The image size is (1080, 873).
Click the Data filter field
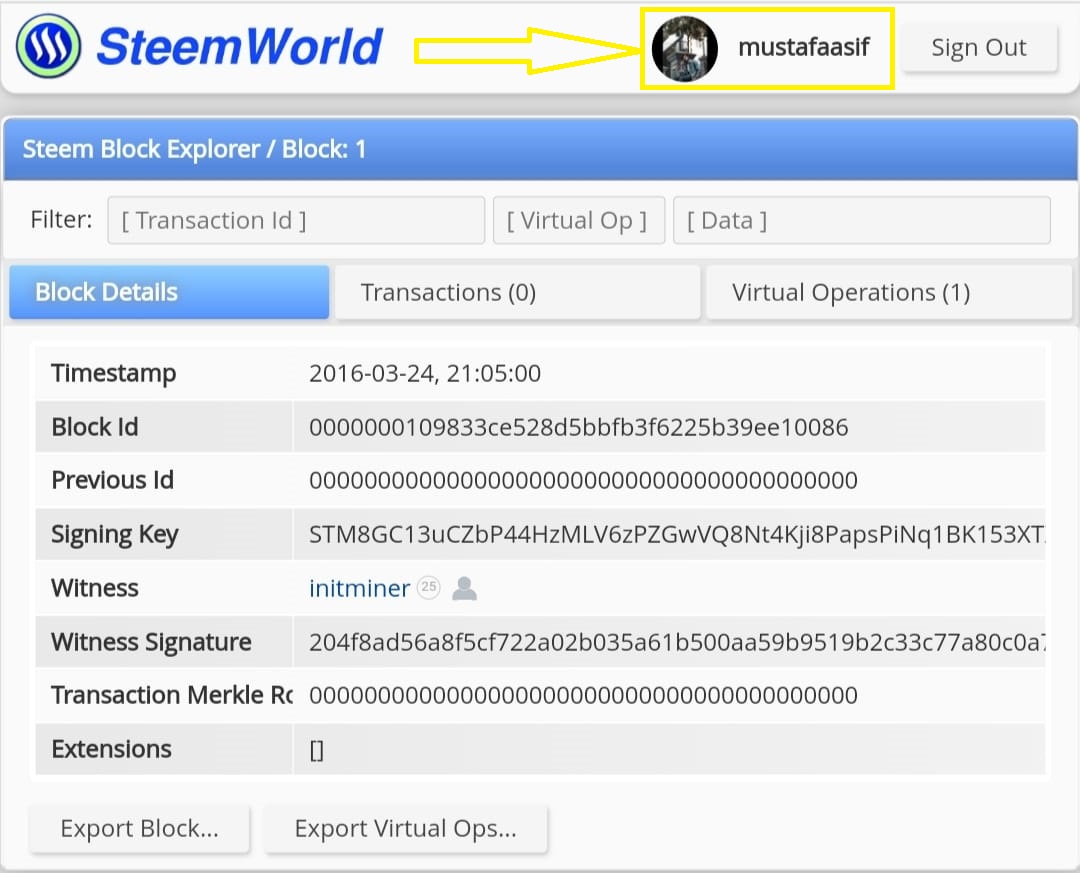862,220
